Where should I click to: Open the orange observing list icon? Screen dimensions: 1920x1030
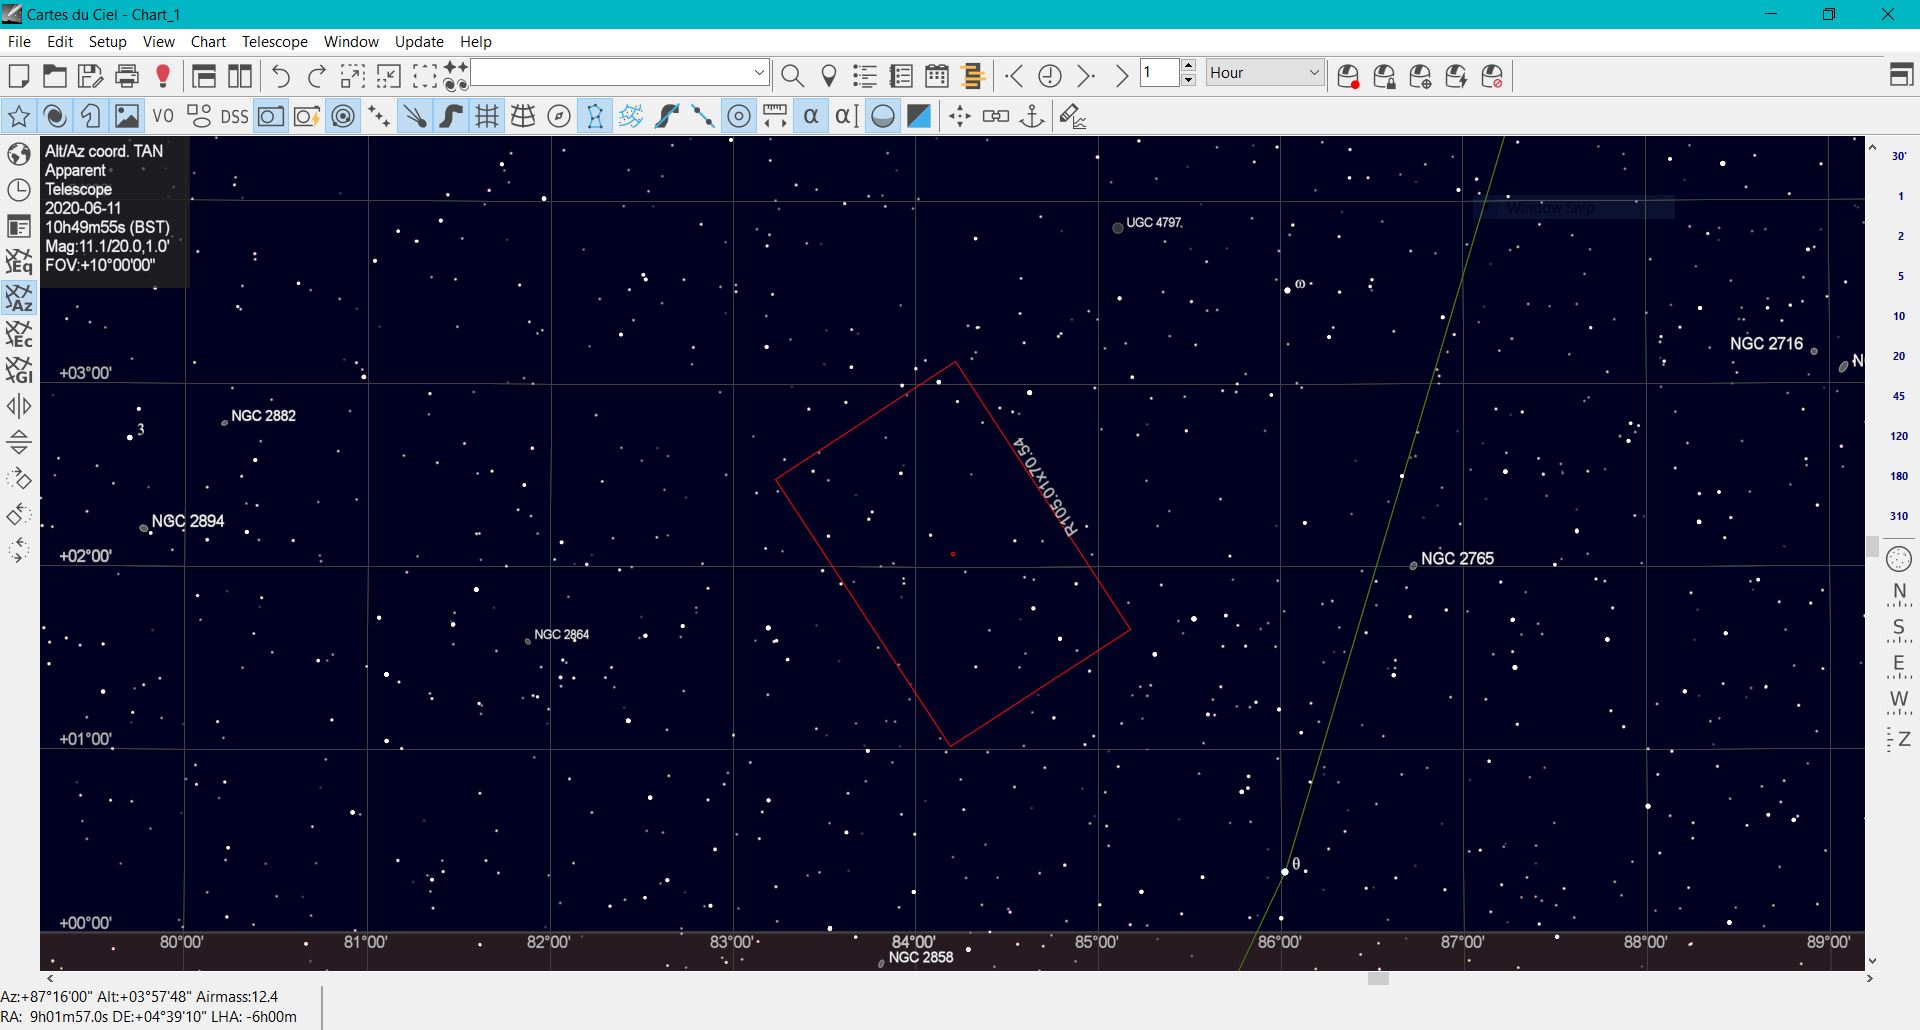click(973, 76)
